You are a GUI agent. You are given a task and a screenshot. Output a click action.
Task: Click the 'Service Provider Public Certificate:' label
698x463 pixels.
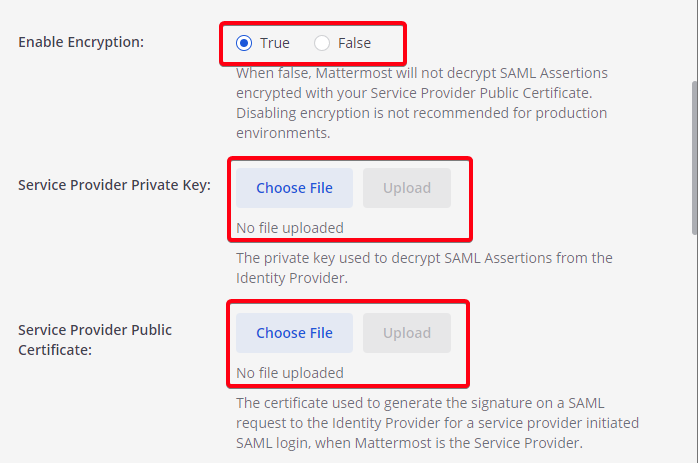click(x=95, y=340)
